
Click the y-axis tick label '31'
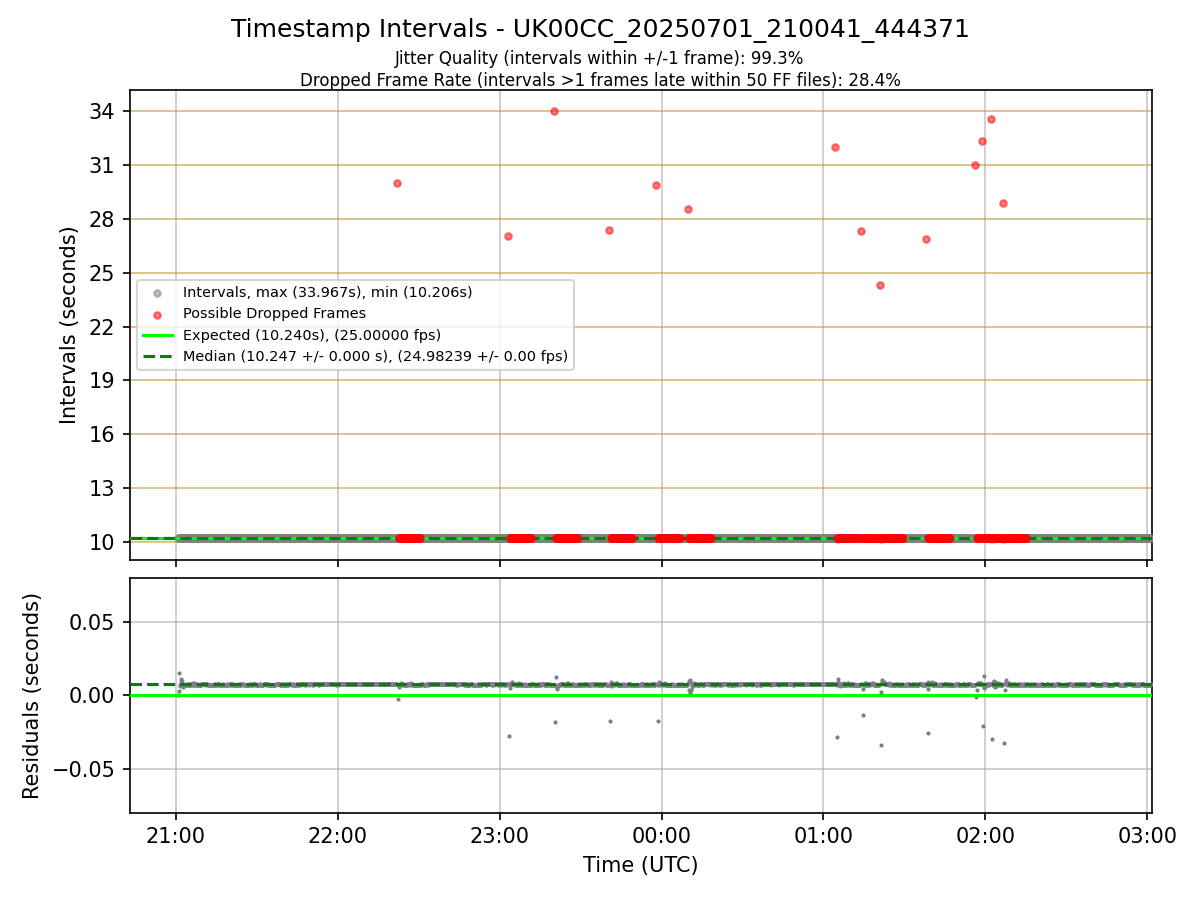click(x=103, y=165)
